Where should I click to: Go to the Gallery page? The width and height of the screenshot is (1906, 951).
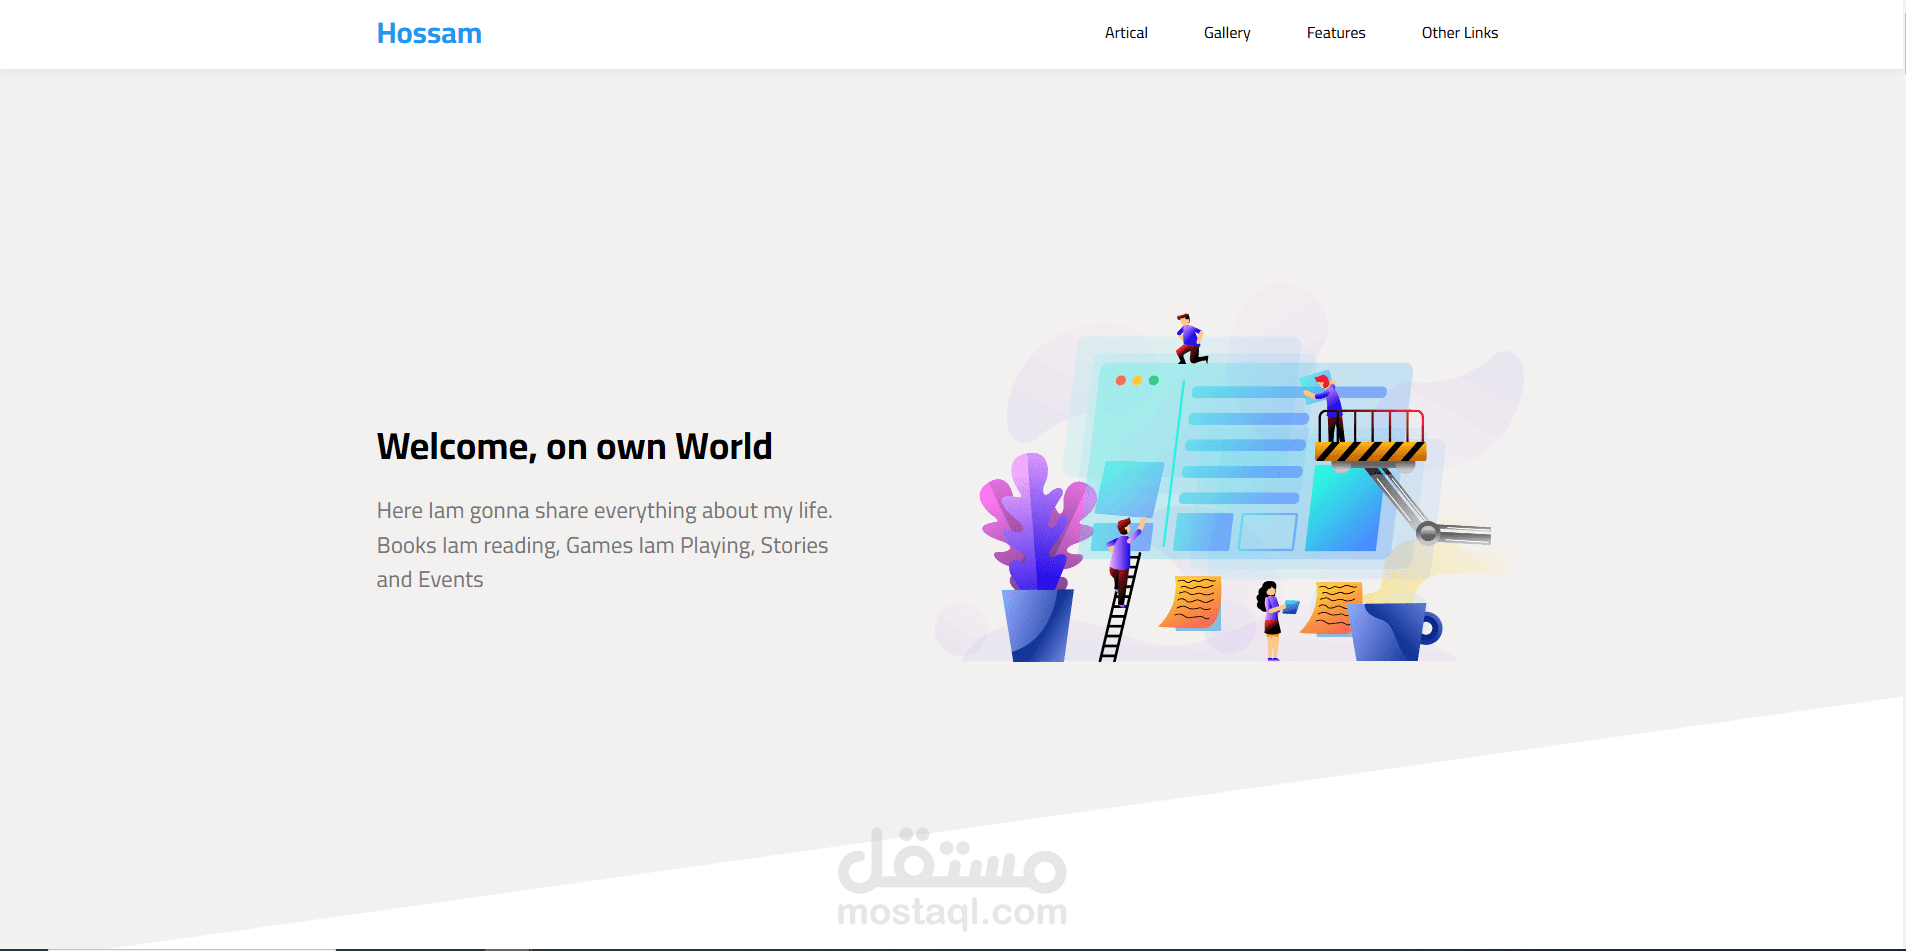[1227, 33]
